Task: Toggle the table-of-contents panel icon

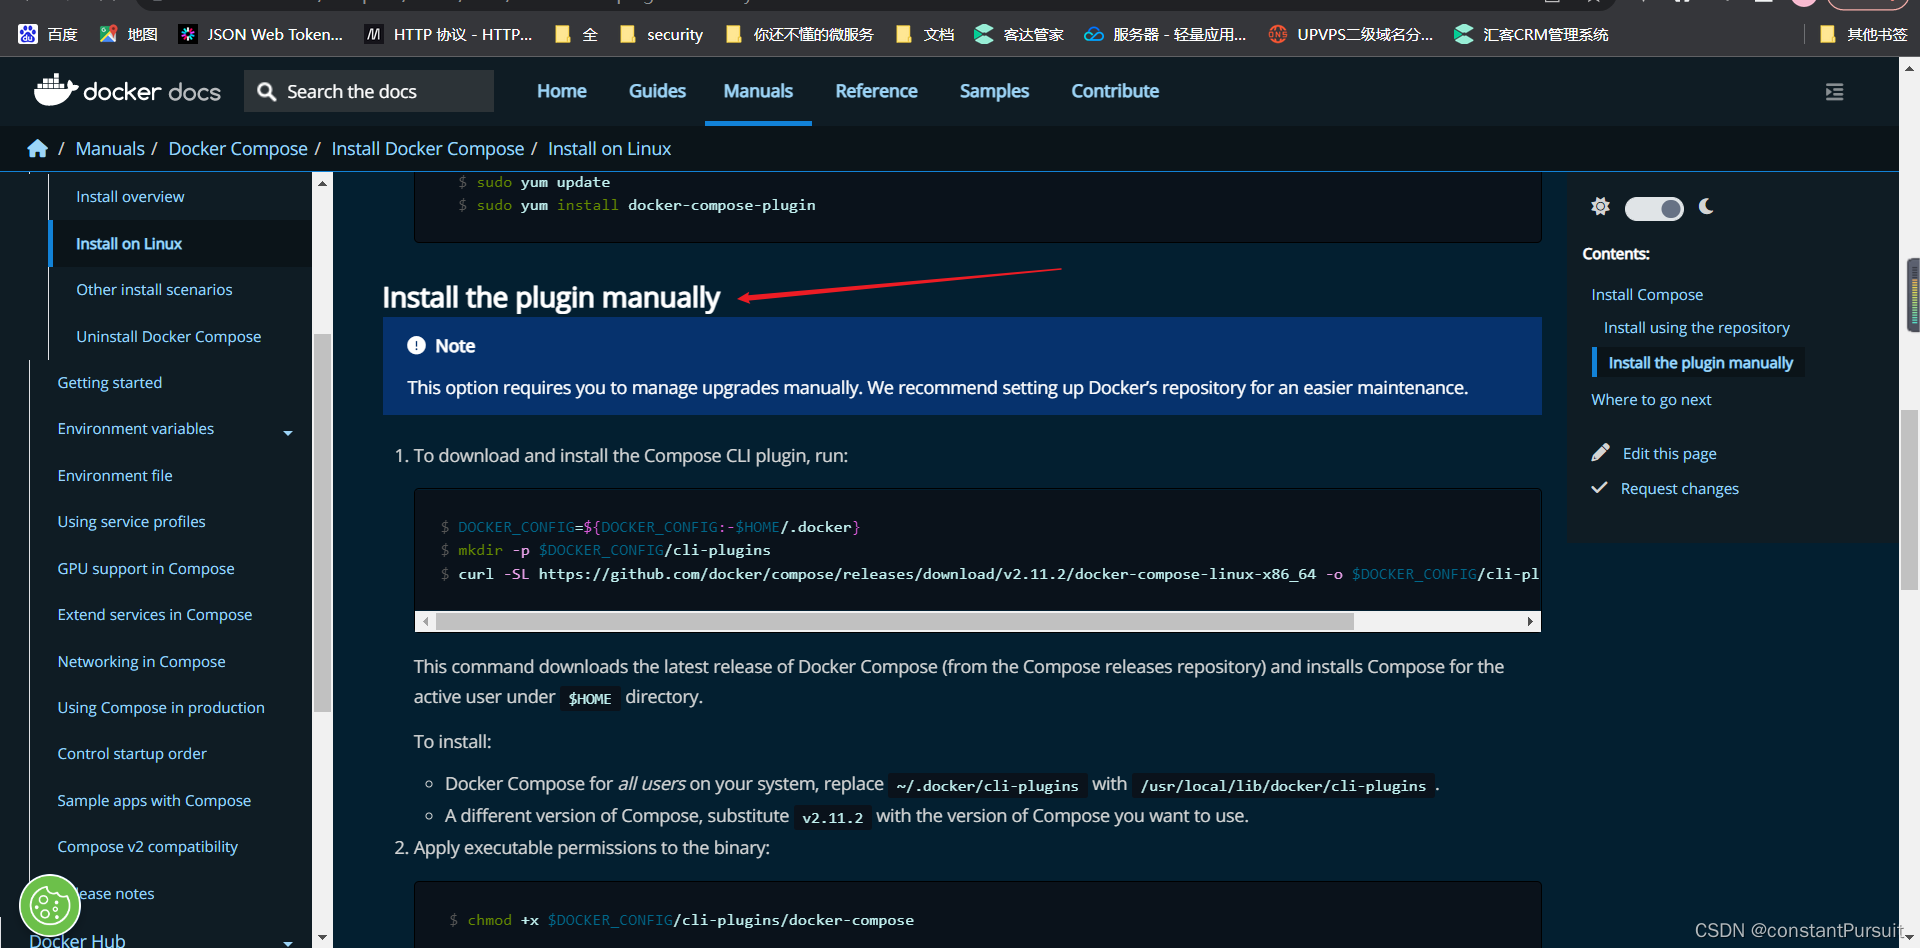Action: [x=1834, y=92]
